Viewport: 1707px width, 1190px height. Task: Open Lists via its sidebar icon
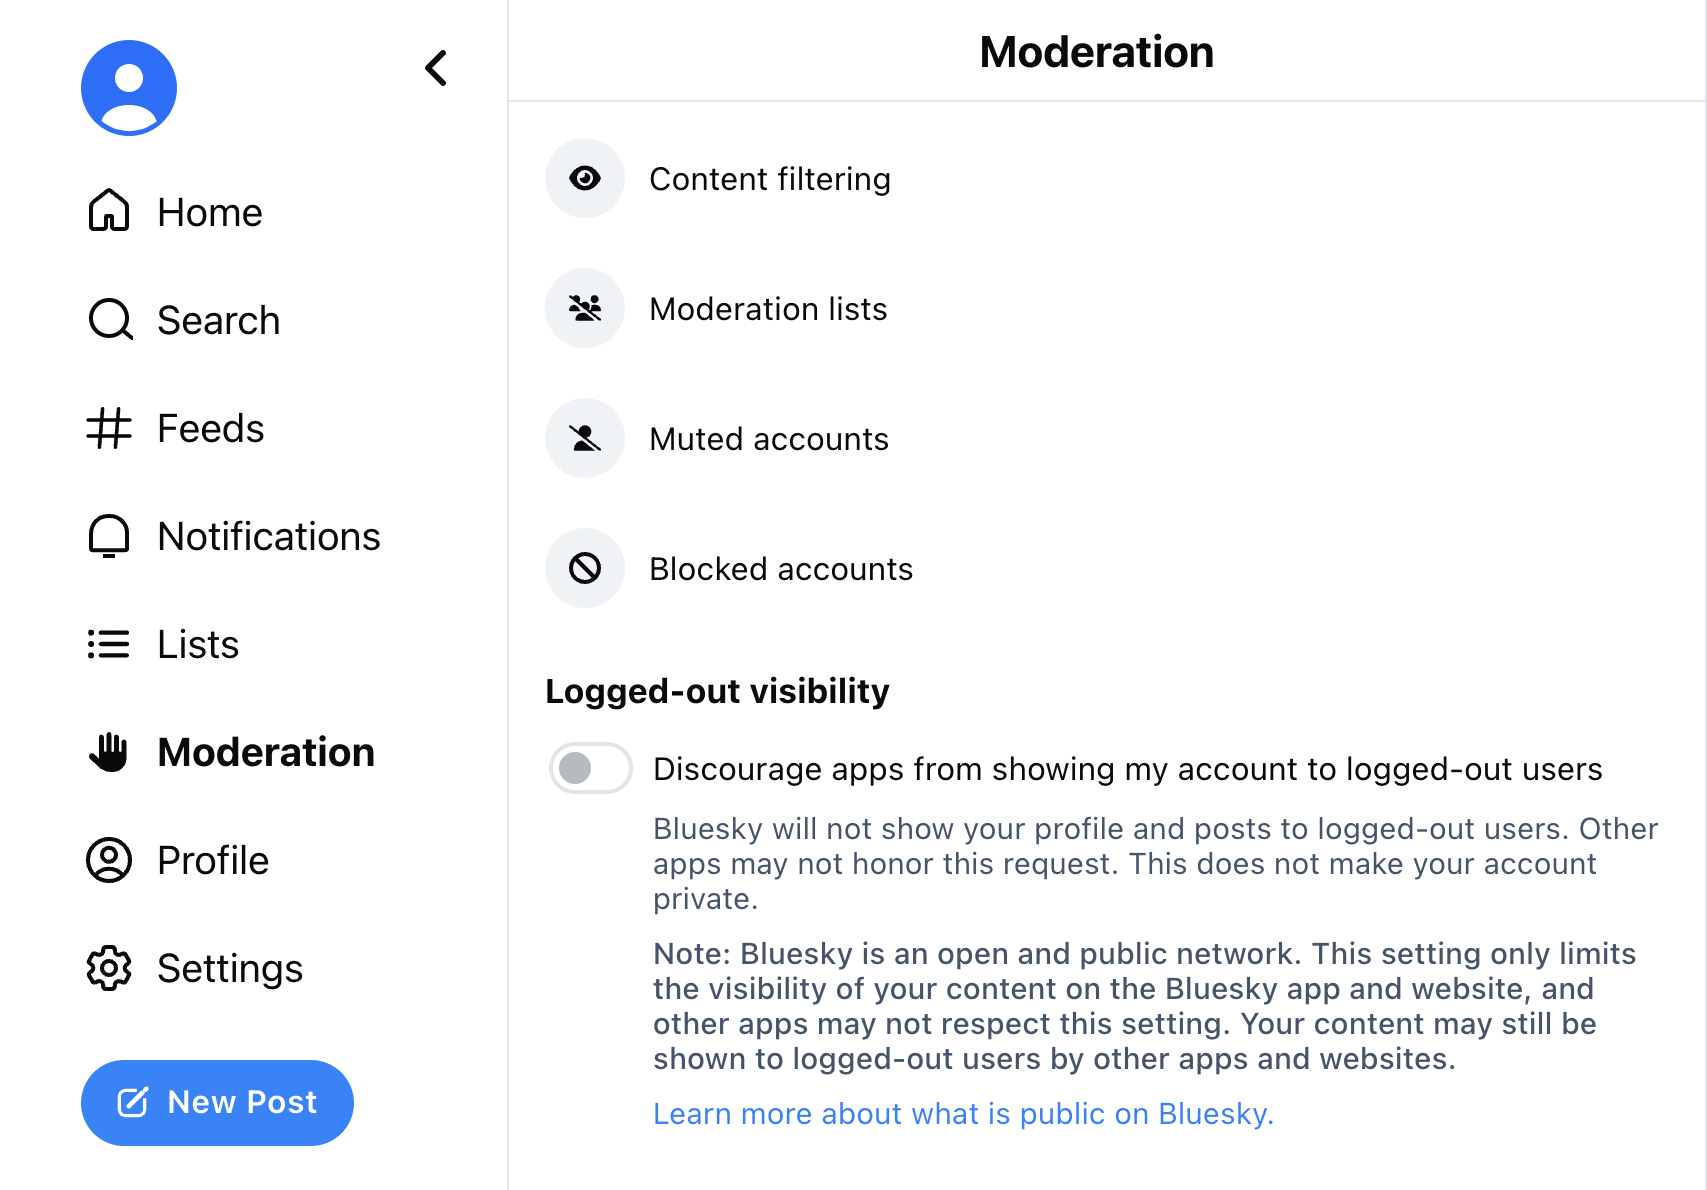point(109,644)
